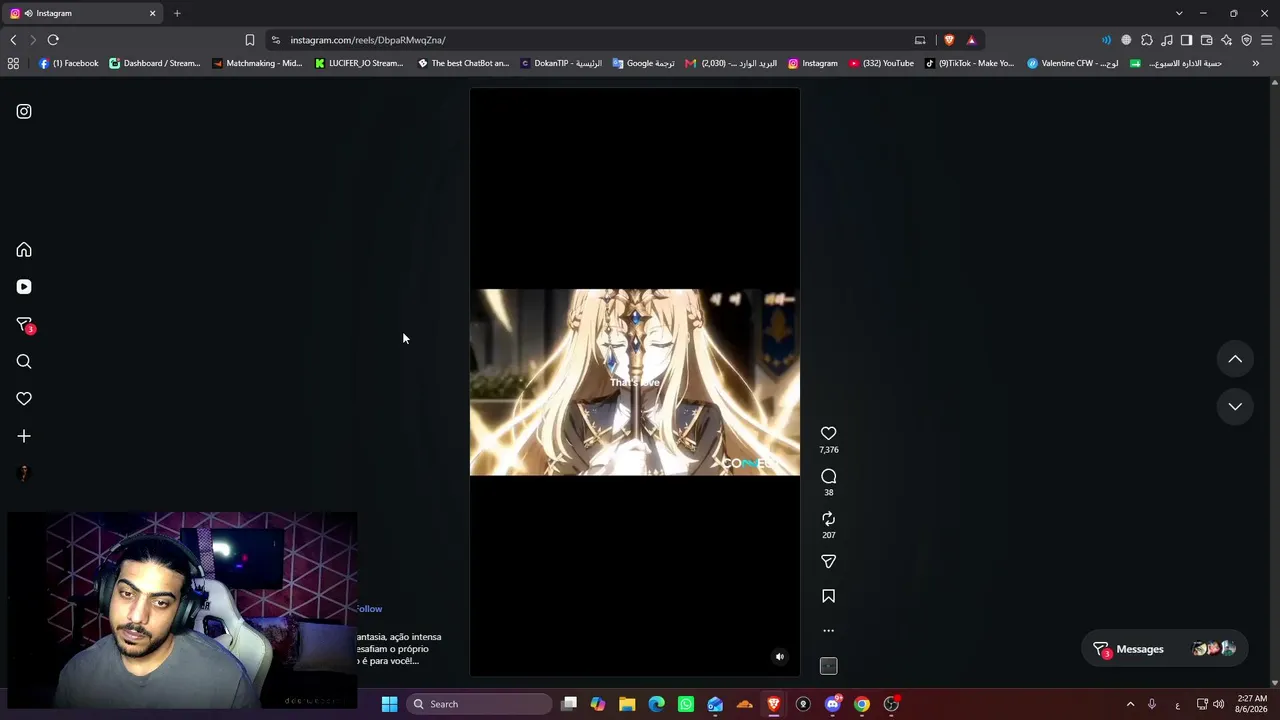Open Brave Wallet
Image resolution: width=1280 pixels, height=720 pixels.
point(1206,40)
